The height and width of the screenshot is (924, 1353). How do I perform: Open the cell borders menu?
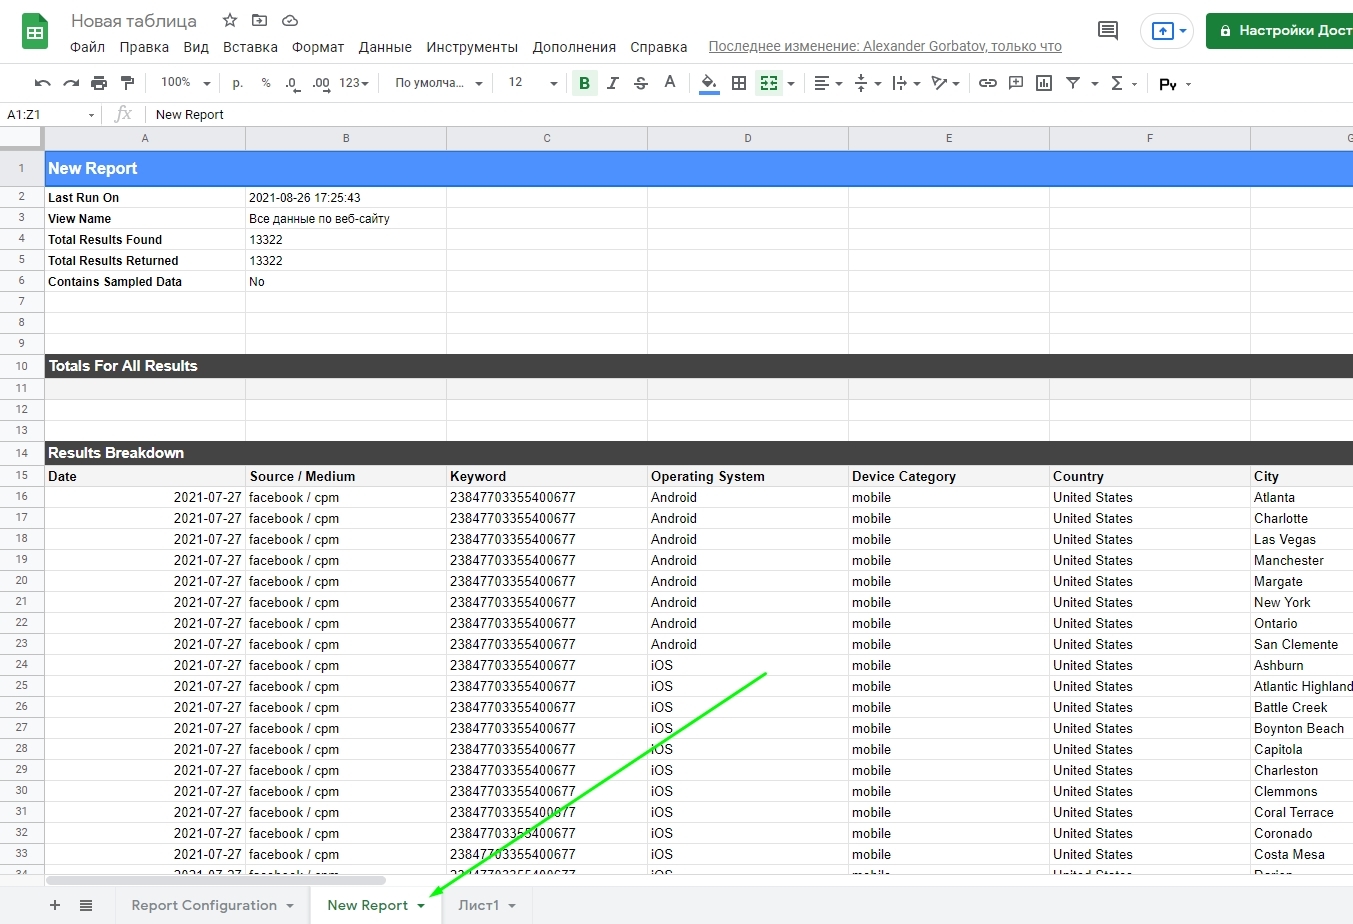739,83
